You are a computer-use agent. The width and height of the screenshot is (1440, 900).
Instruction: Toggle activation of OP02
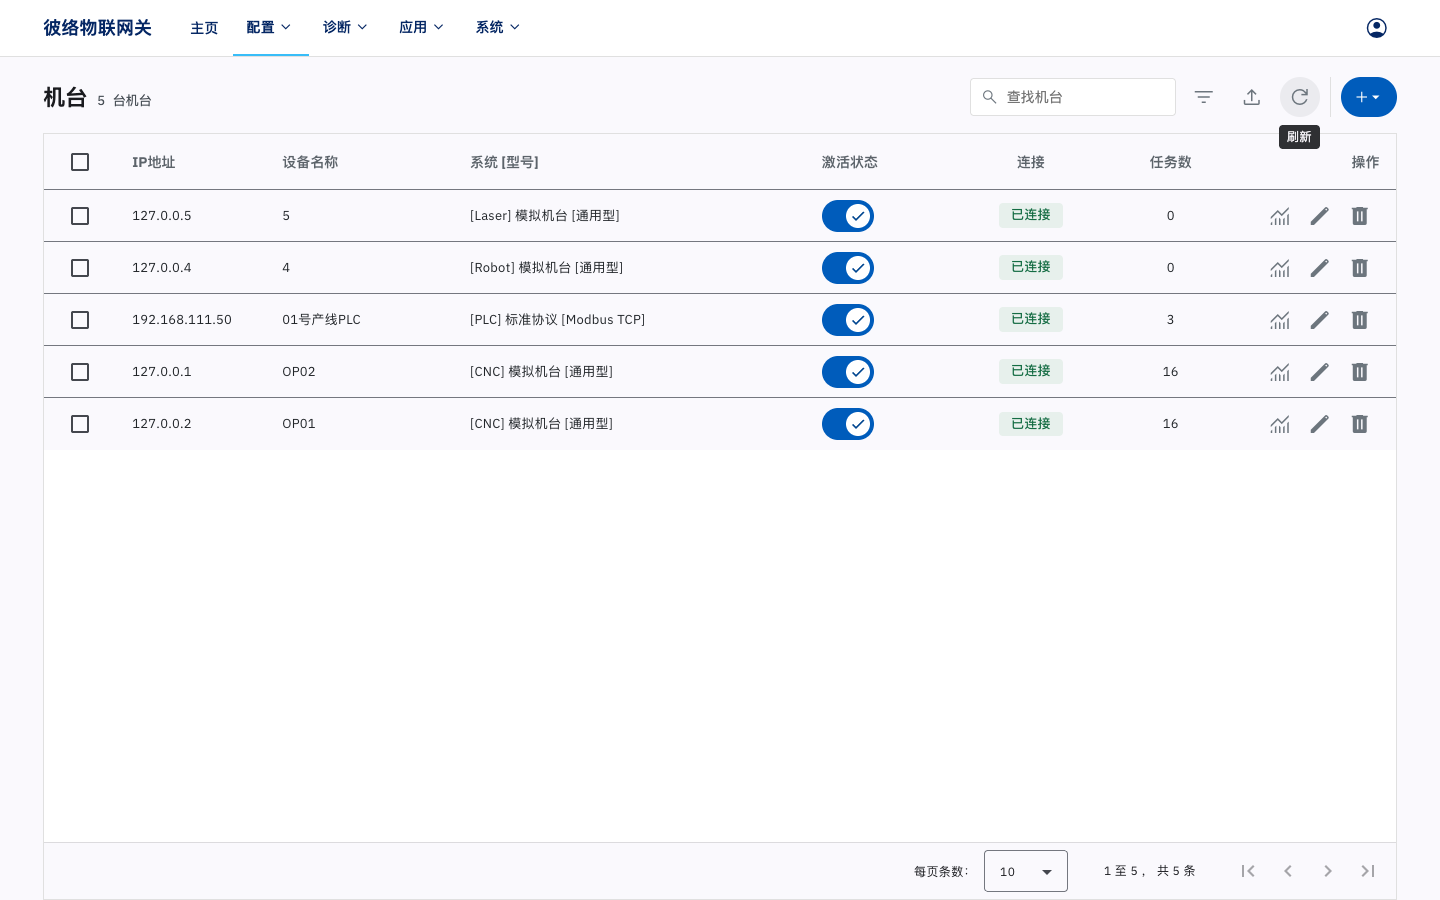(x=848, y=372)
